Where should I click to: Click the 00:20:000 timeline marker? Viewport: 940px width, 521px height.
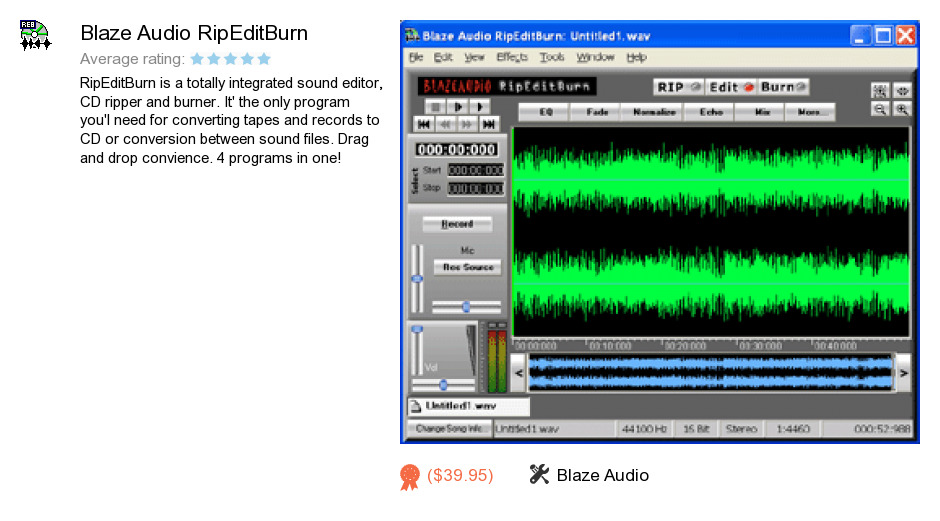(686, 346)
